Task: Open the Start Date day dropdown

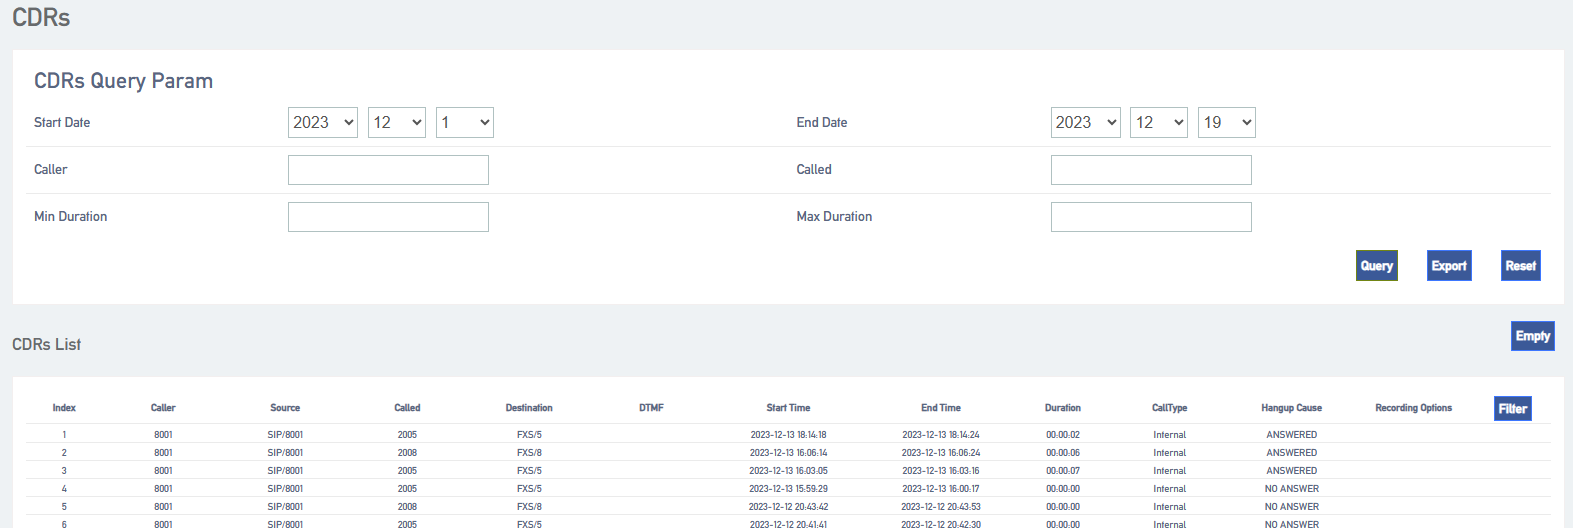Action: coord(465,122)
